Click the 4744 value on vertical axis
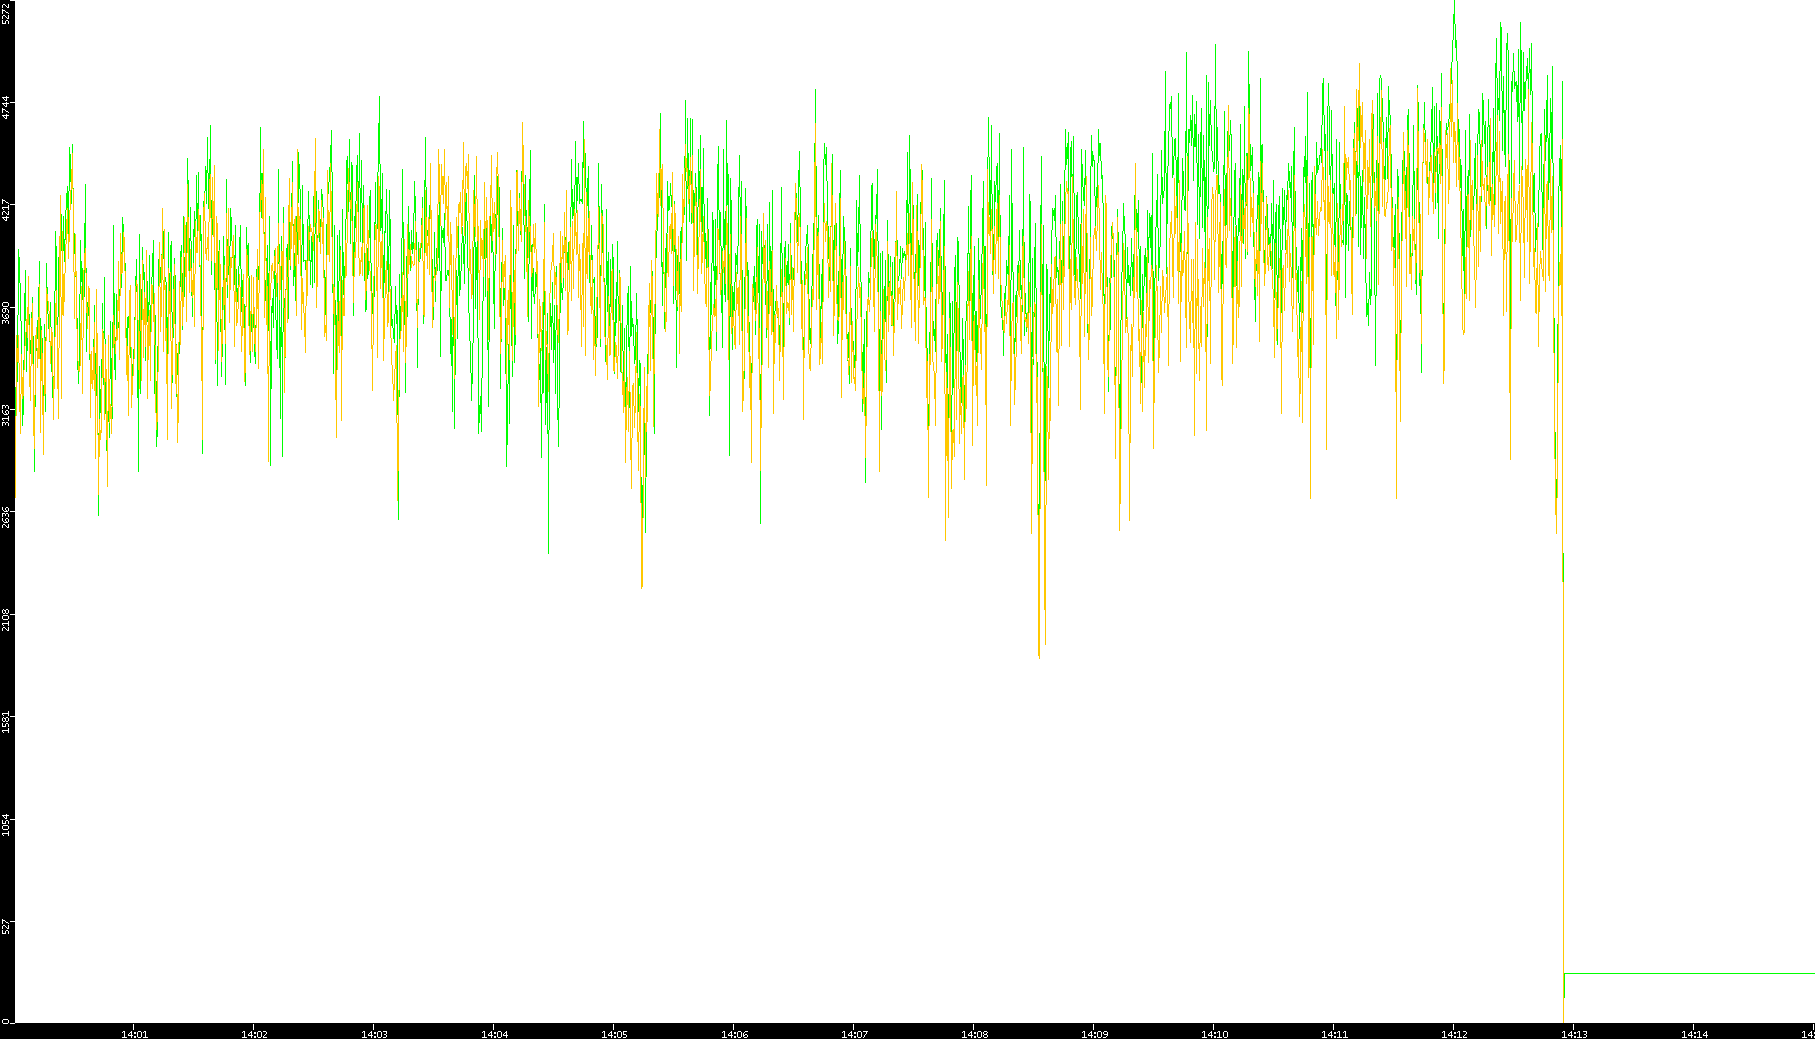This screenshot has width=1815, height=1039. click(6, 107)
